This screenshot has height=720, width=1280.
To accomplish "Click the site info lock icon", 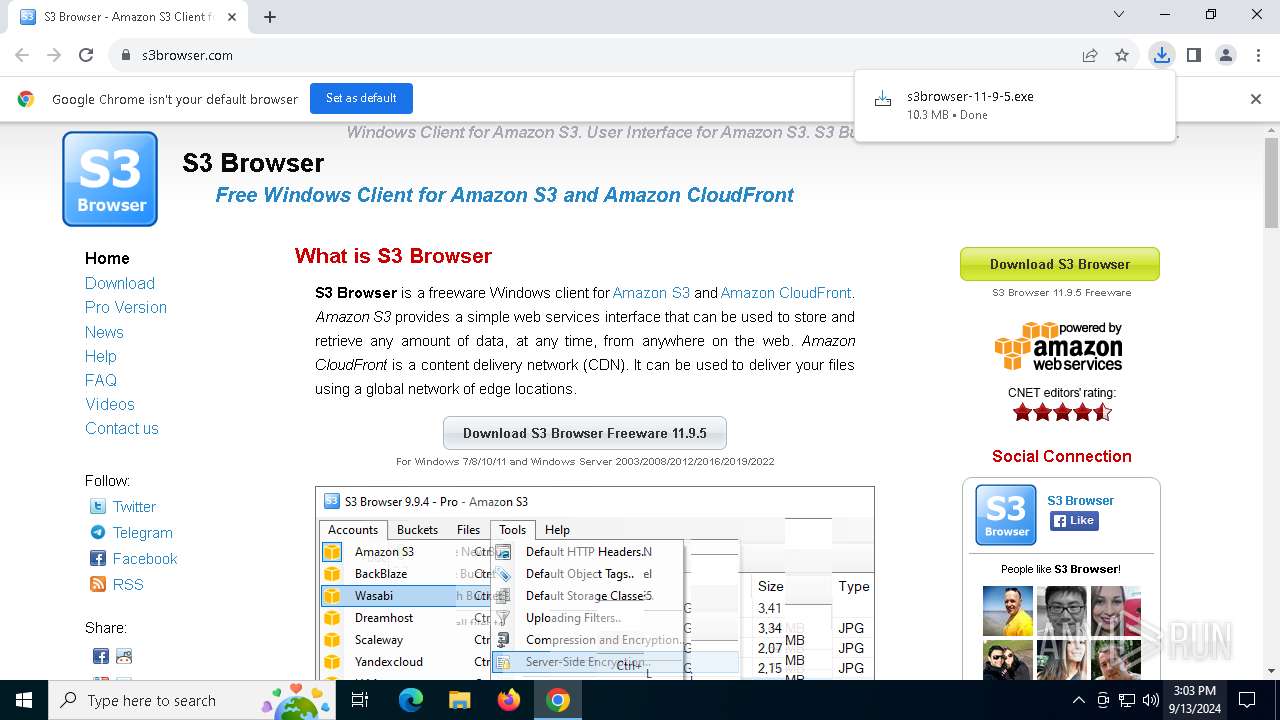I will tap(126, 55).
